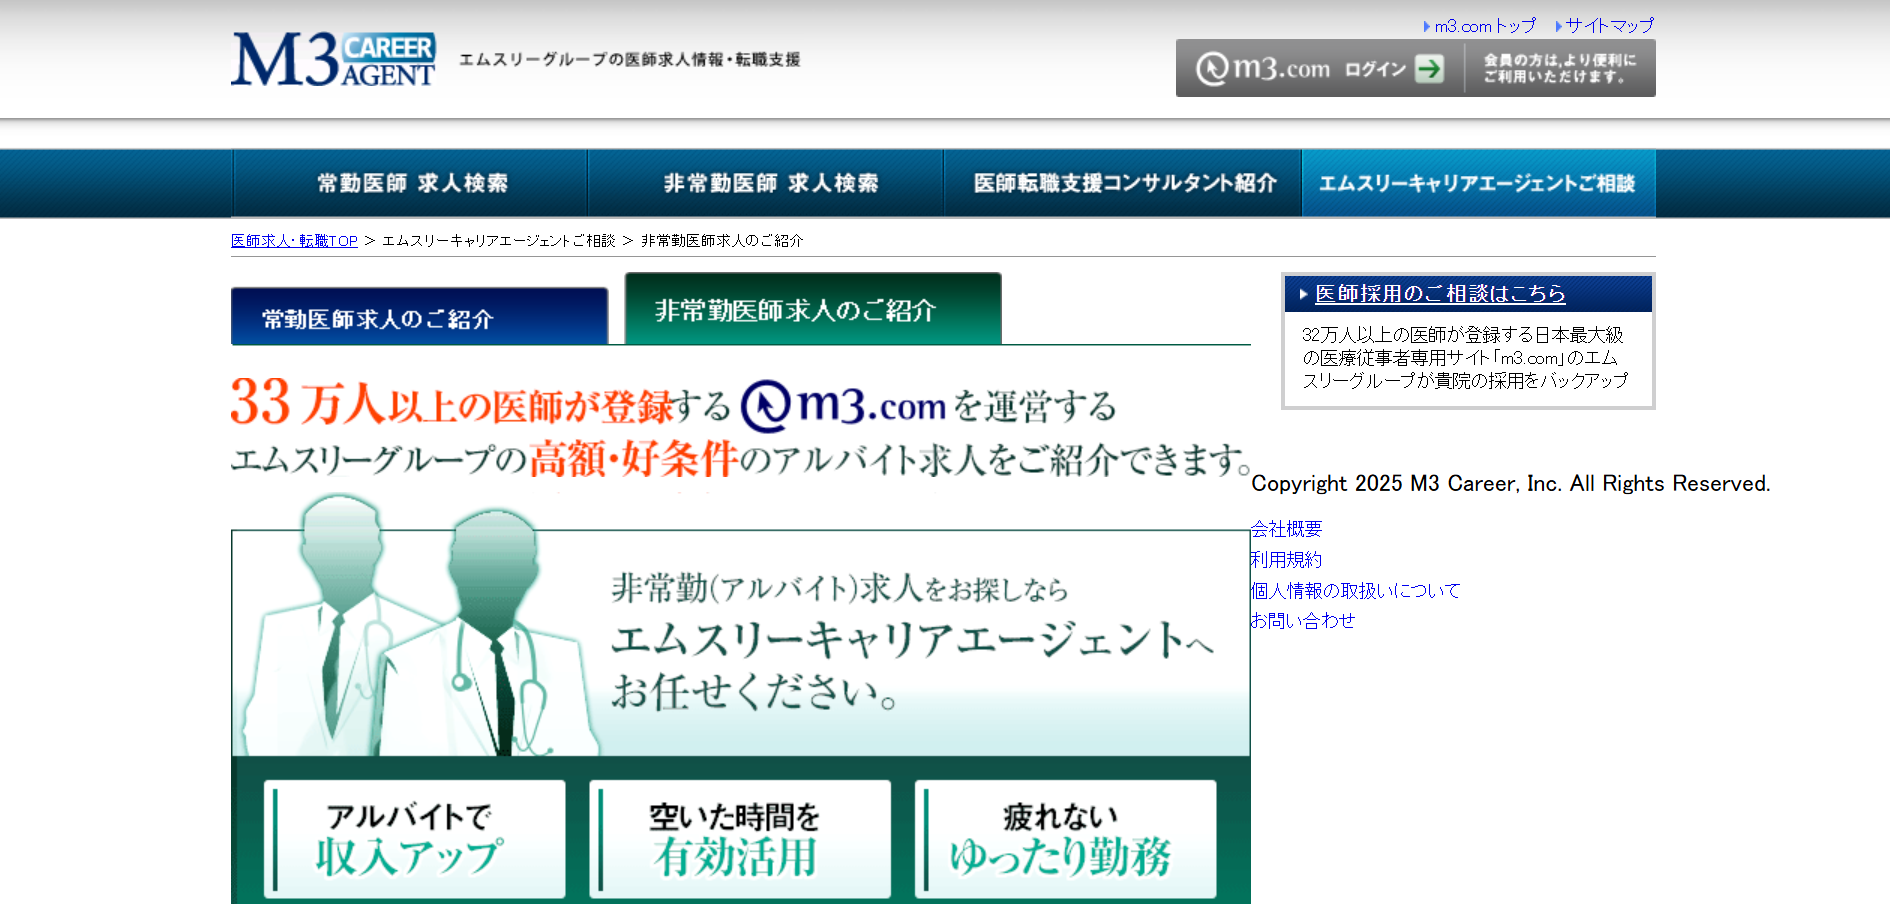Screen dimensions: 1890x904
Task: Open the M3 Career Agent logo
Action: (333, 59)
